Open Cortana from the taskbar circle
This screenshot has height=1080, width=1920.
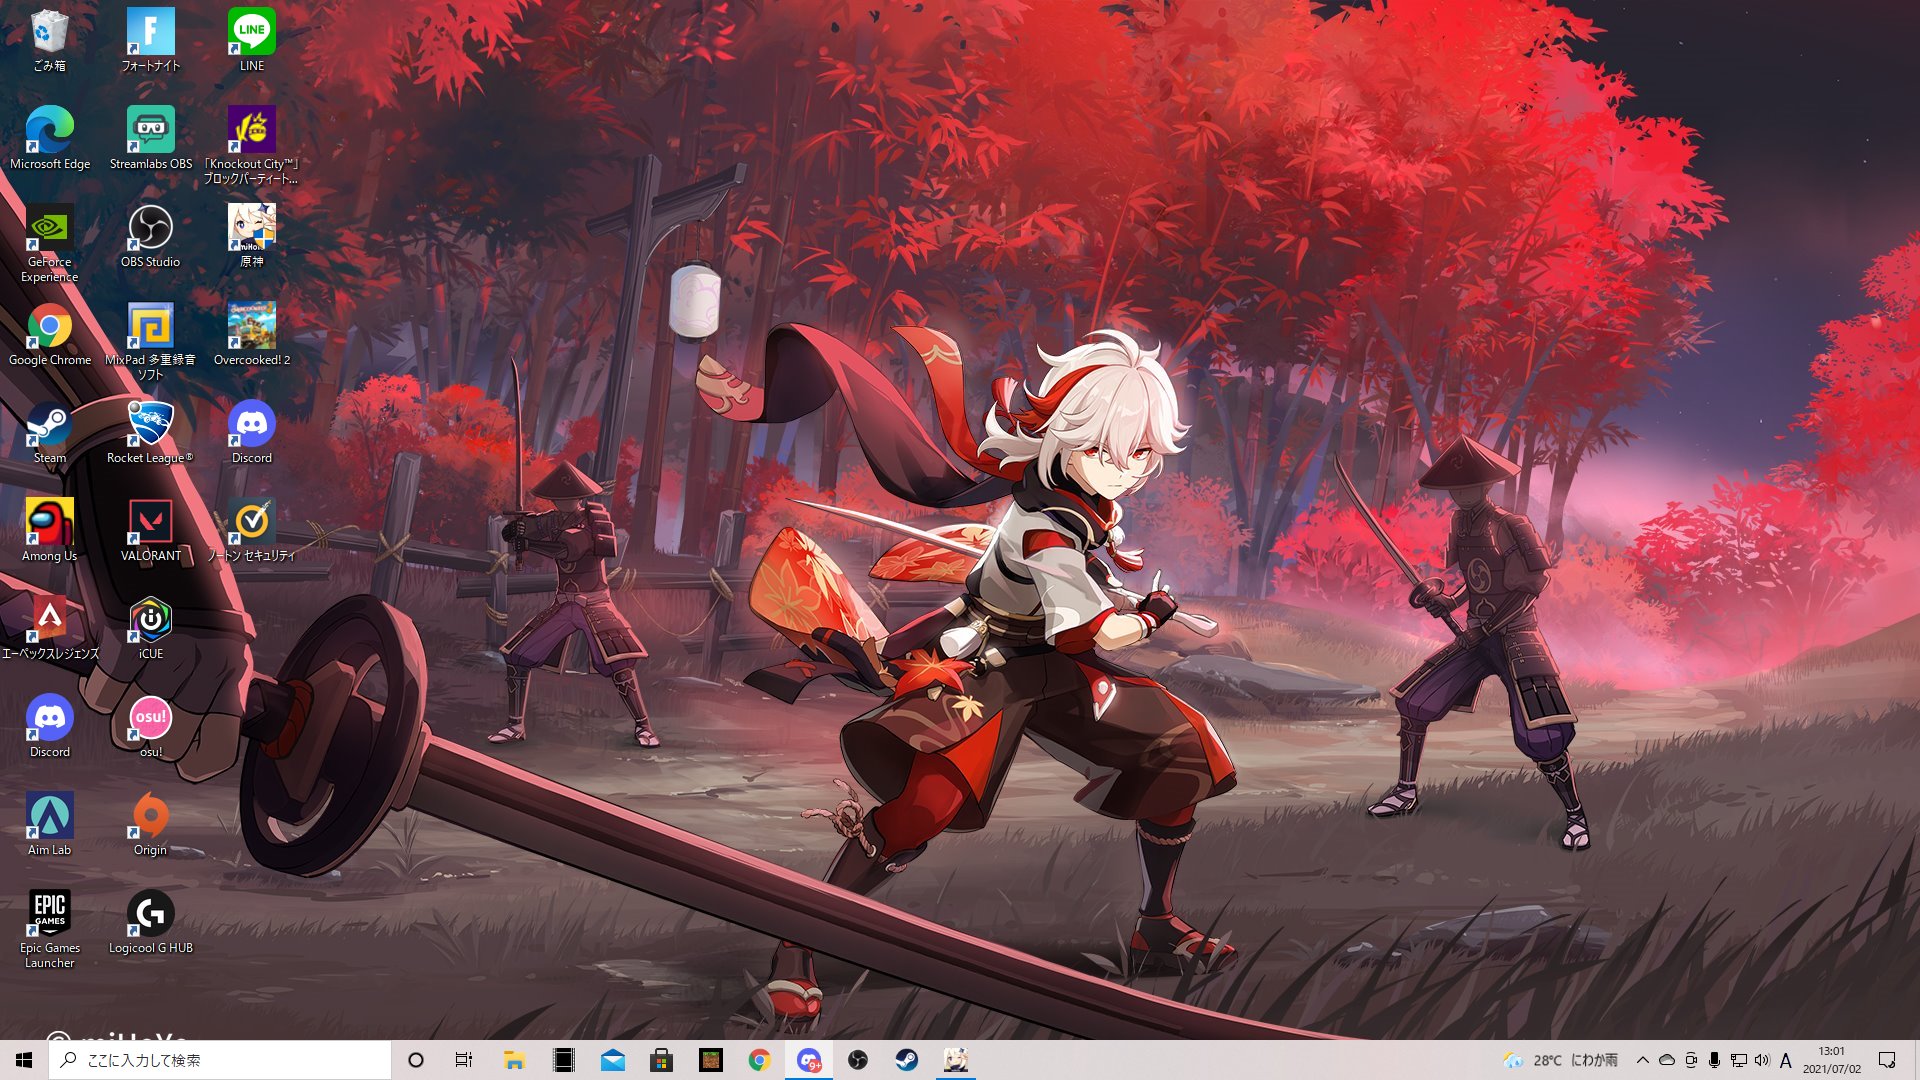[416, 1060]
